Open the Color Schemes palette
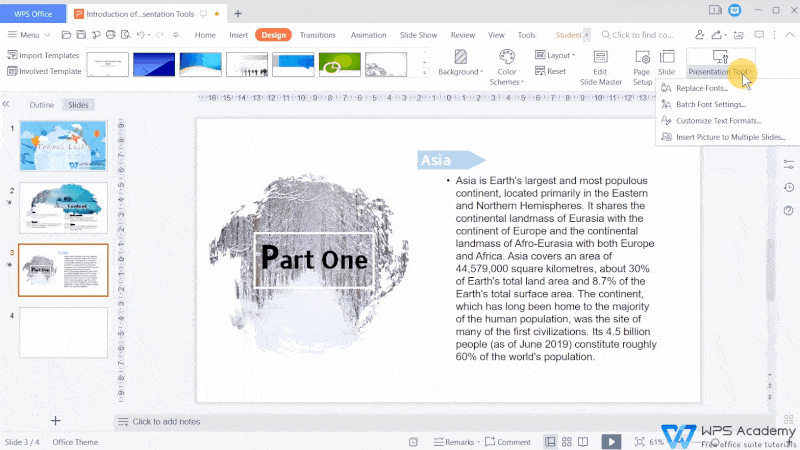The image size is (800, 450). (x=507, y=65)
